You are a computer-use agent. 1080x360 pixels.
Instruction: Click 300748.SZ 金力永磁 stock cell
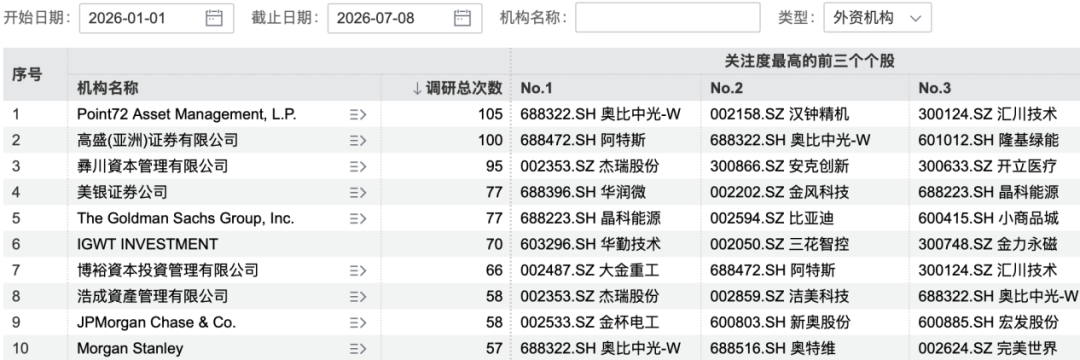click(x=988, y=244)
